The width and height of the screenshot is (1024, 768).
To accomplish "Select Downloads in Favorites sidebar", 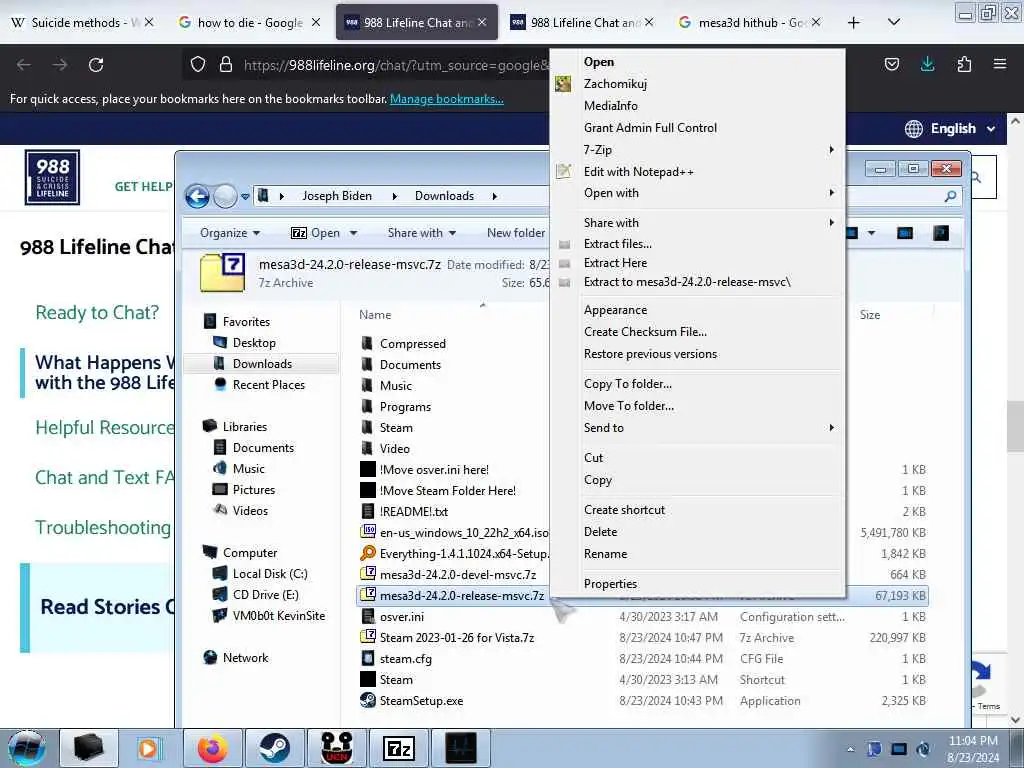I will [262, 364].
